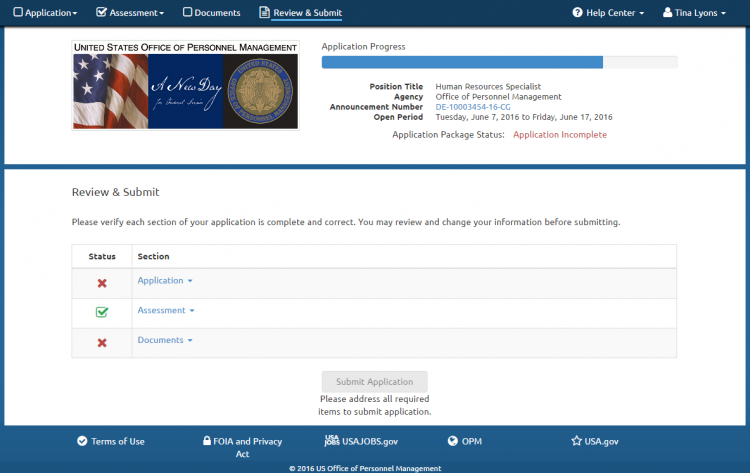Click the green check status for Assessment

click(x=102, y=312)
